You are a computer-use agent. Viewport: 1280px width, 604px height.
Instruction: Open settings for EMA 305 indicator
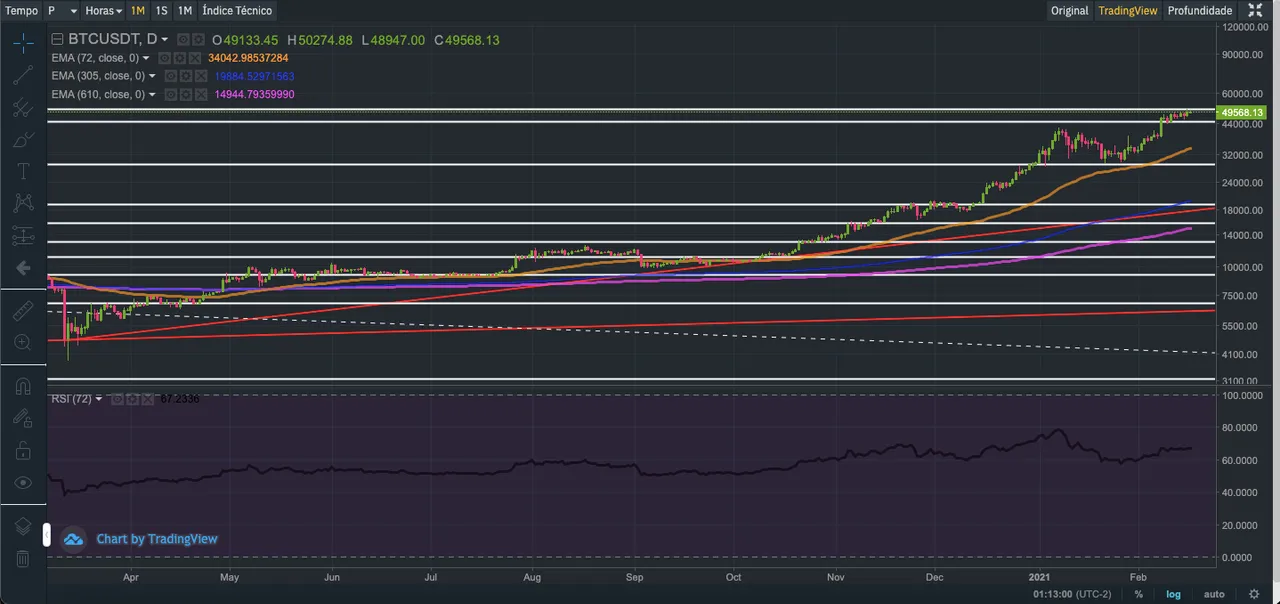[x=186, y=76]
